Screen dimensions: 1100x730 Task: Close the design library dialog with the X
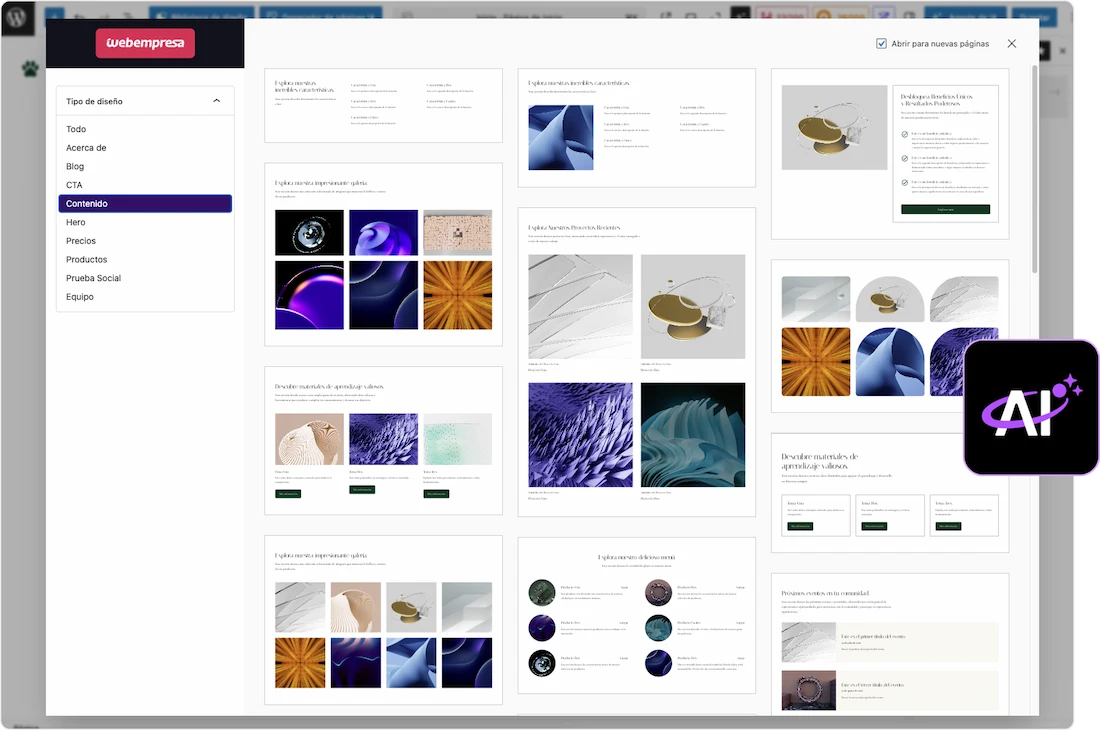point(1012,44)
